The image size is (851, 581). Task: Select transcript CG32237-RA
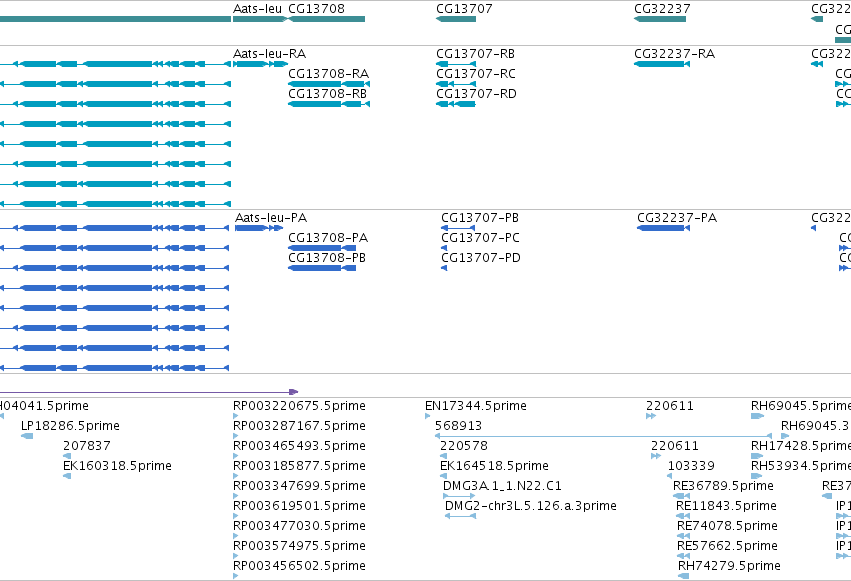pos(675,54)
